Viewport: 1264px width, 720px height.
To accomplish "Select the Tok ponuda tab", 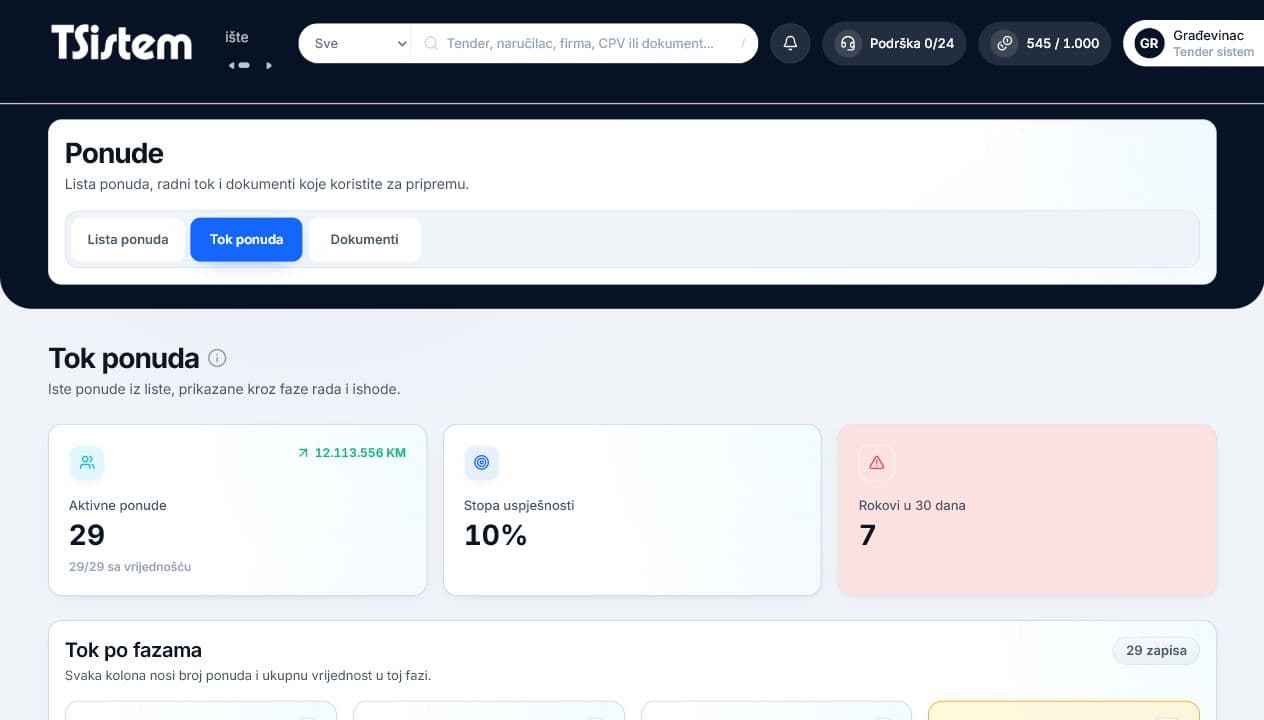I will click(x=246, y=240).
